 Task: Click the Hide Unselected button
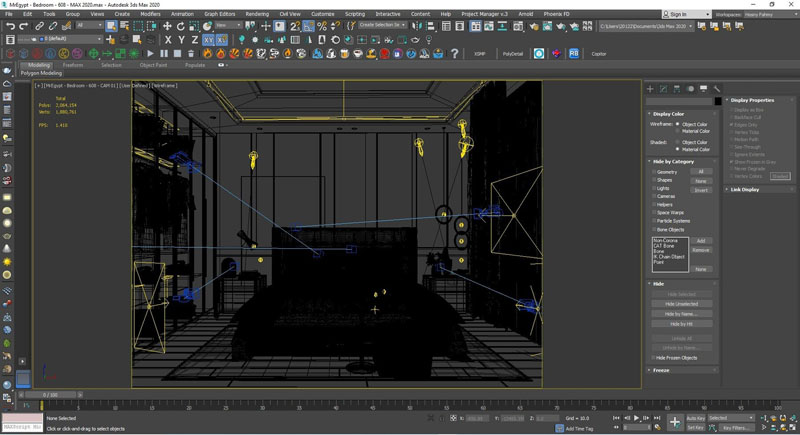[x=681, y=304]
